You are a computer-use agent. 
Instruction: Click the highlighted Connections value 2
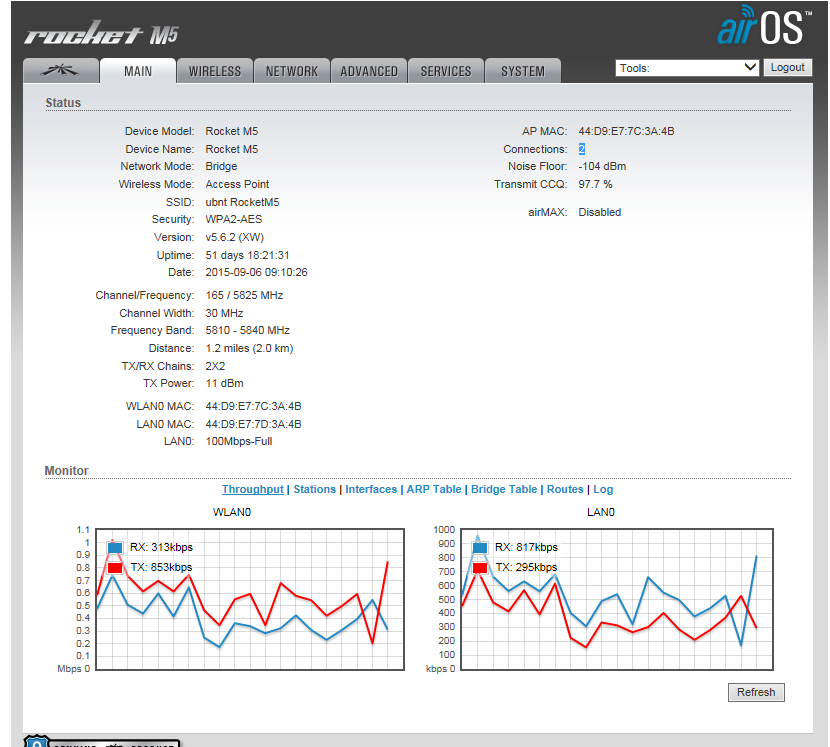point(582,149)
